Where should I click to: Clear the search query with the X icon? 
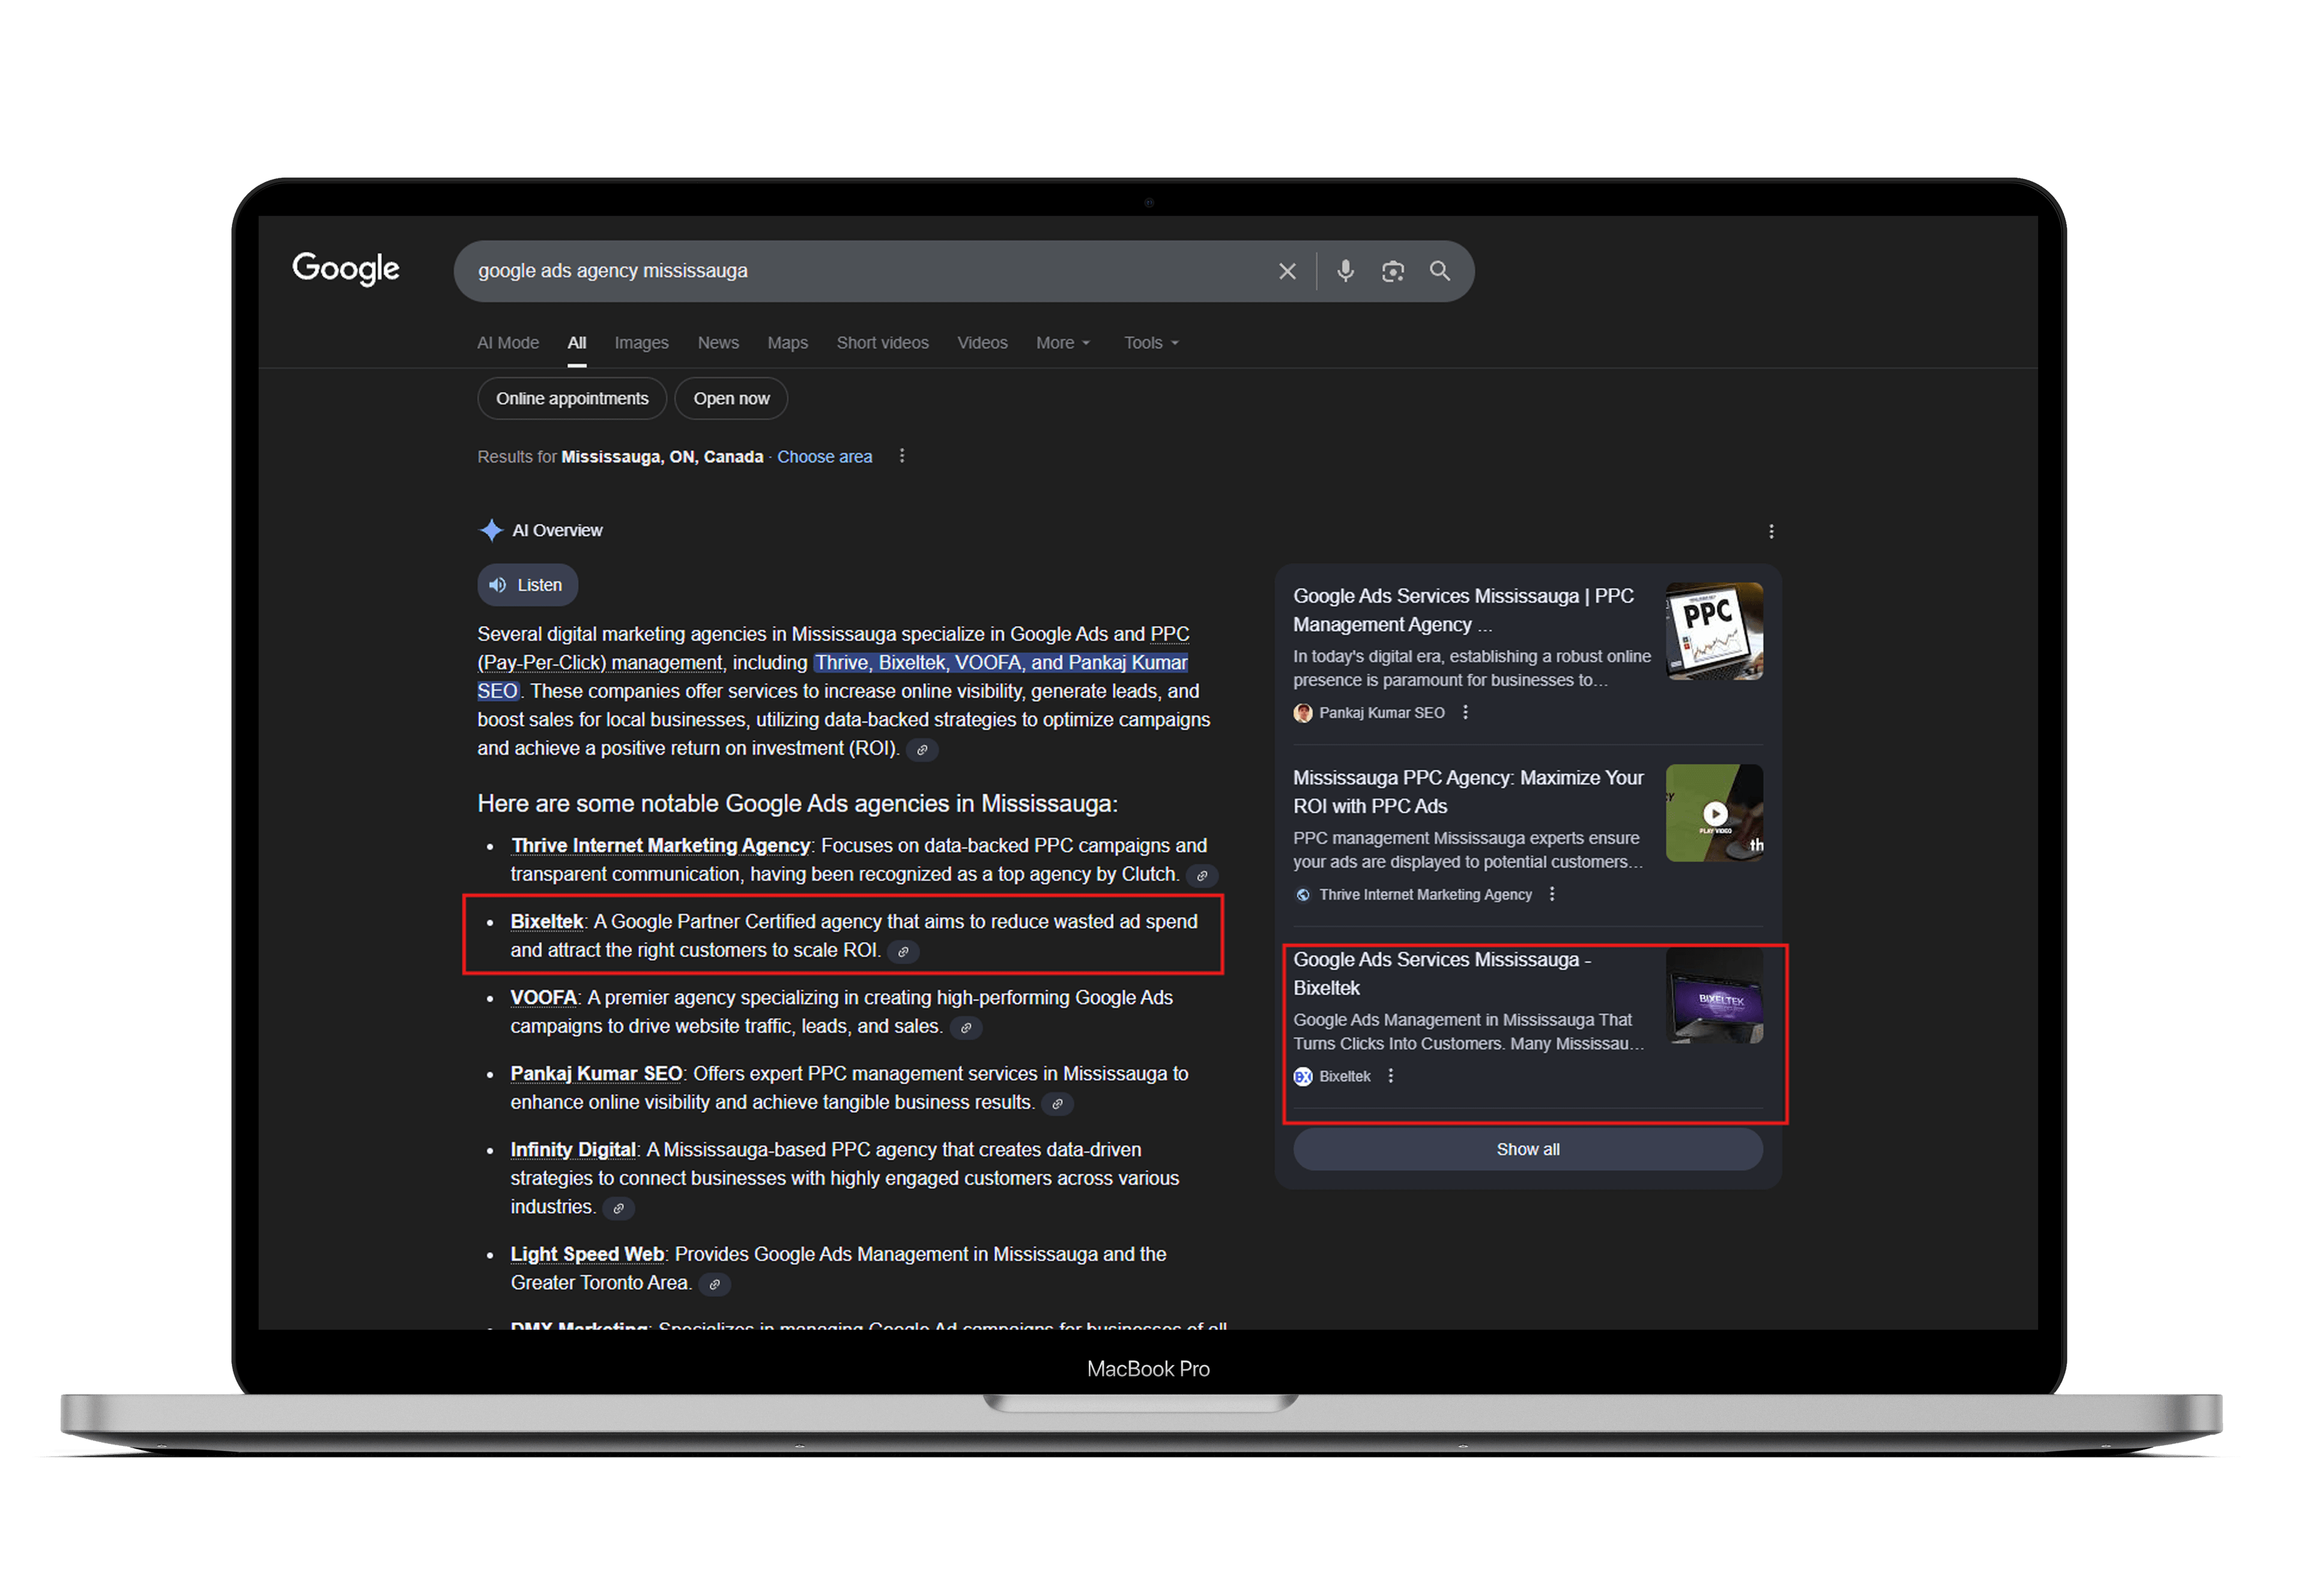tap(1287, 271)
